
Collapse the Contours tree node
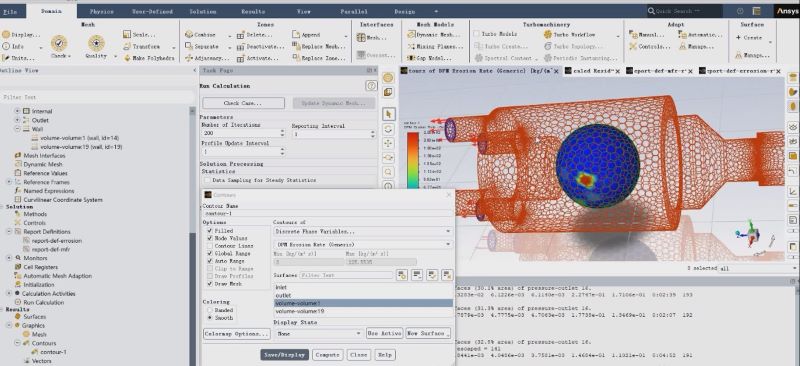point(17,343)
